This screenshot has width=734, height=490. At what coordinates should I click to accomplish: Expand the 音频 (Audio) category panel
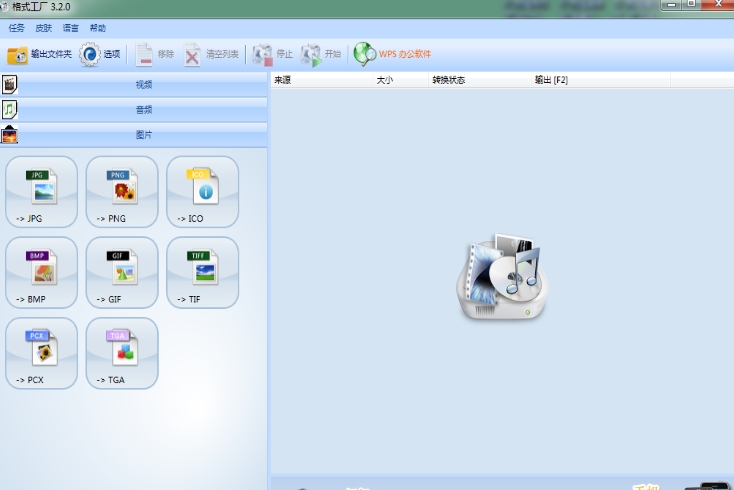coord(143,109)
